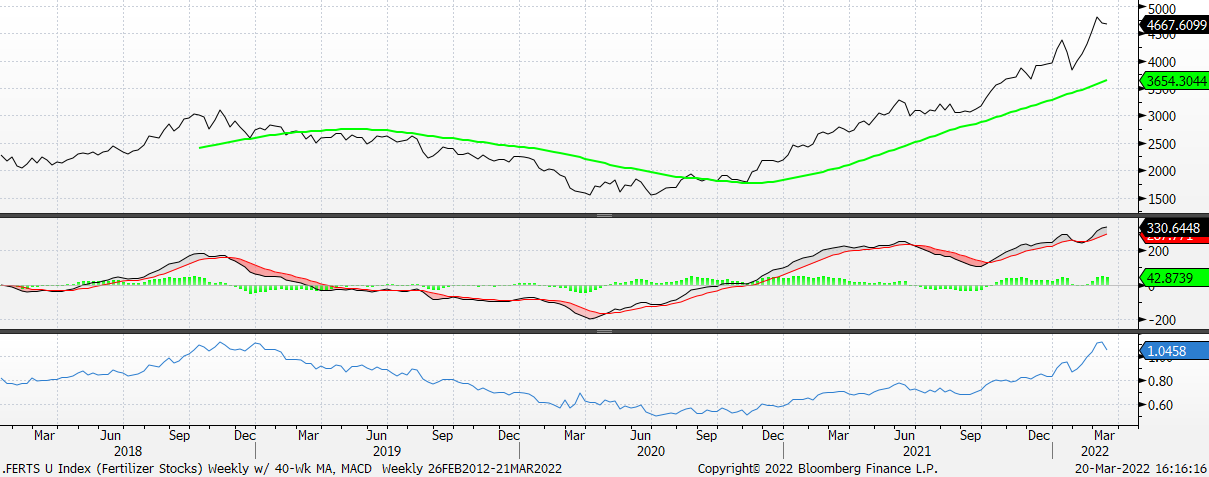Image resolution: width=1209 pixels, height=477 pixels.
Task: Select the Dec 2020 month label
Action: 772,436
